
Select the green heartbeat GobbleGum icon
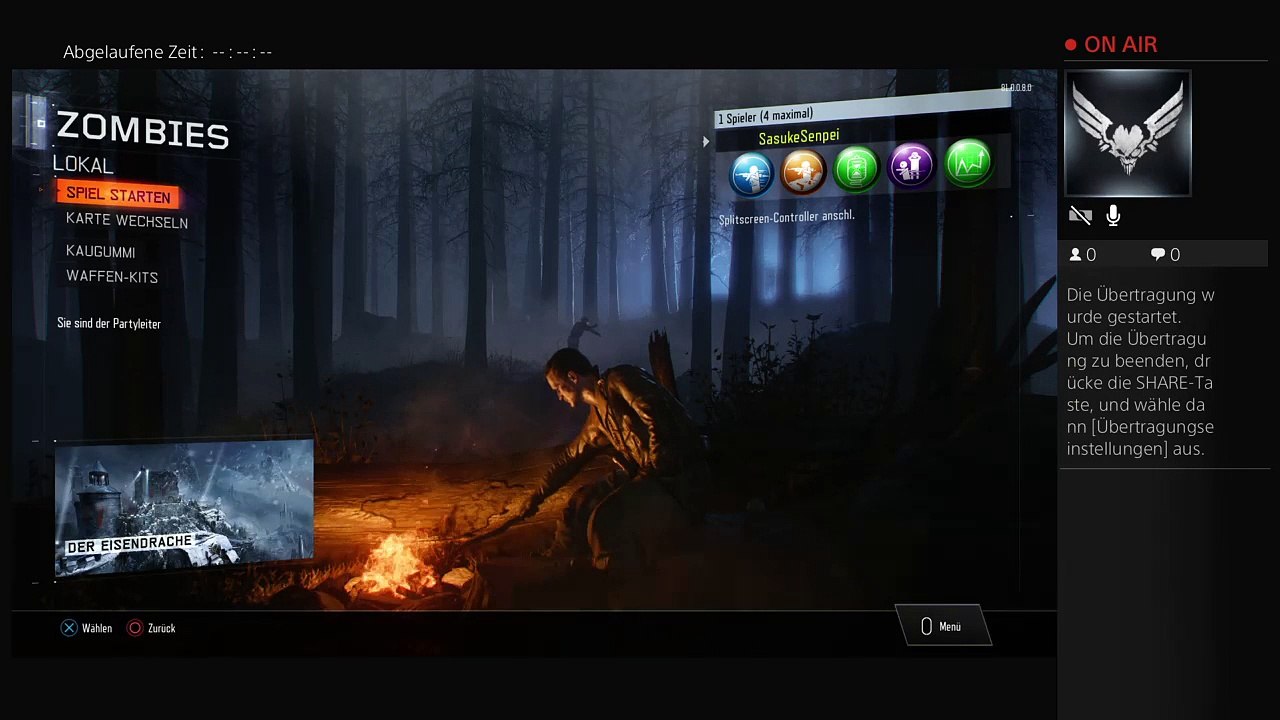point(967,163)
